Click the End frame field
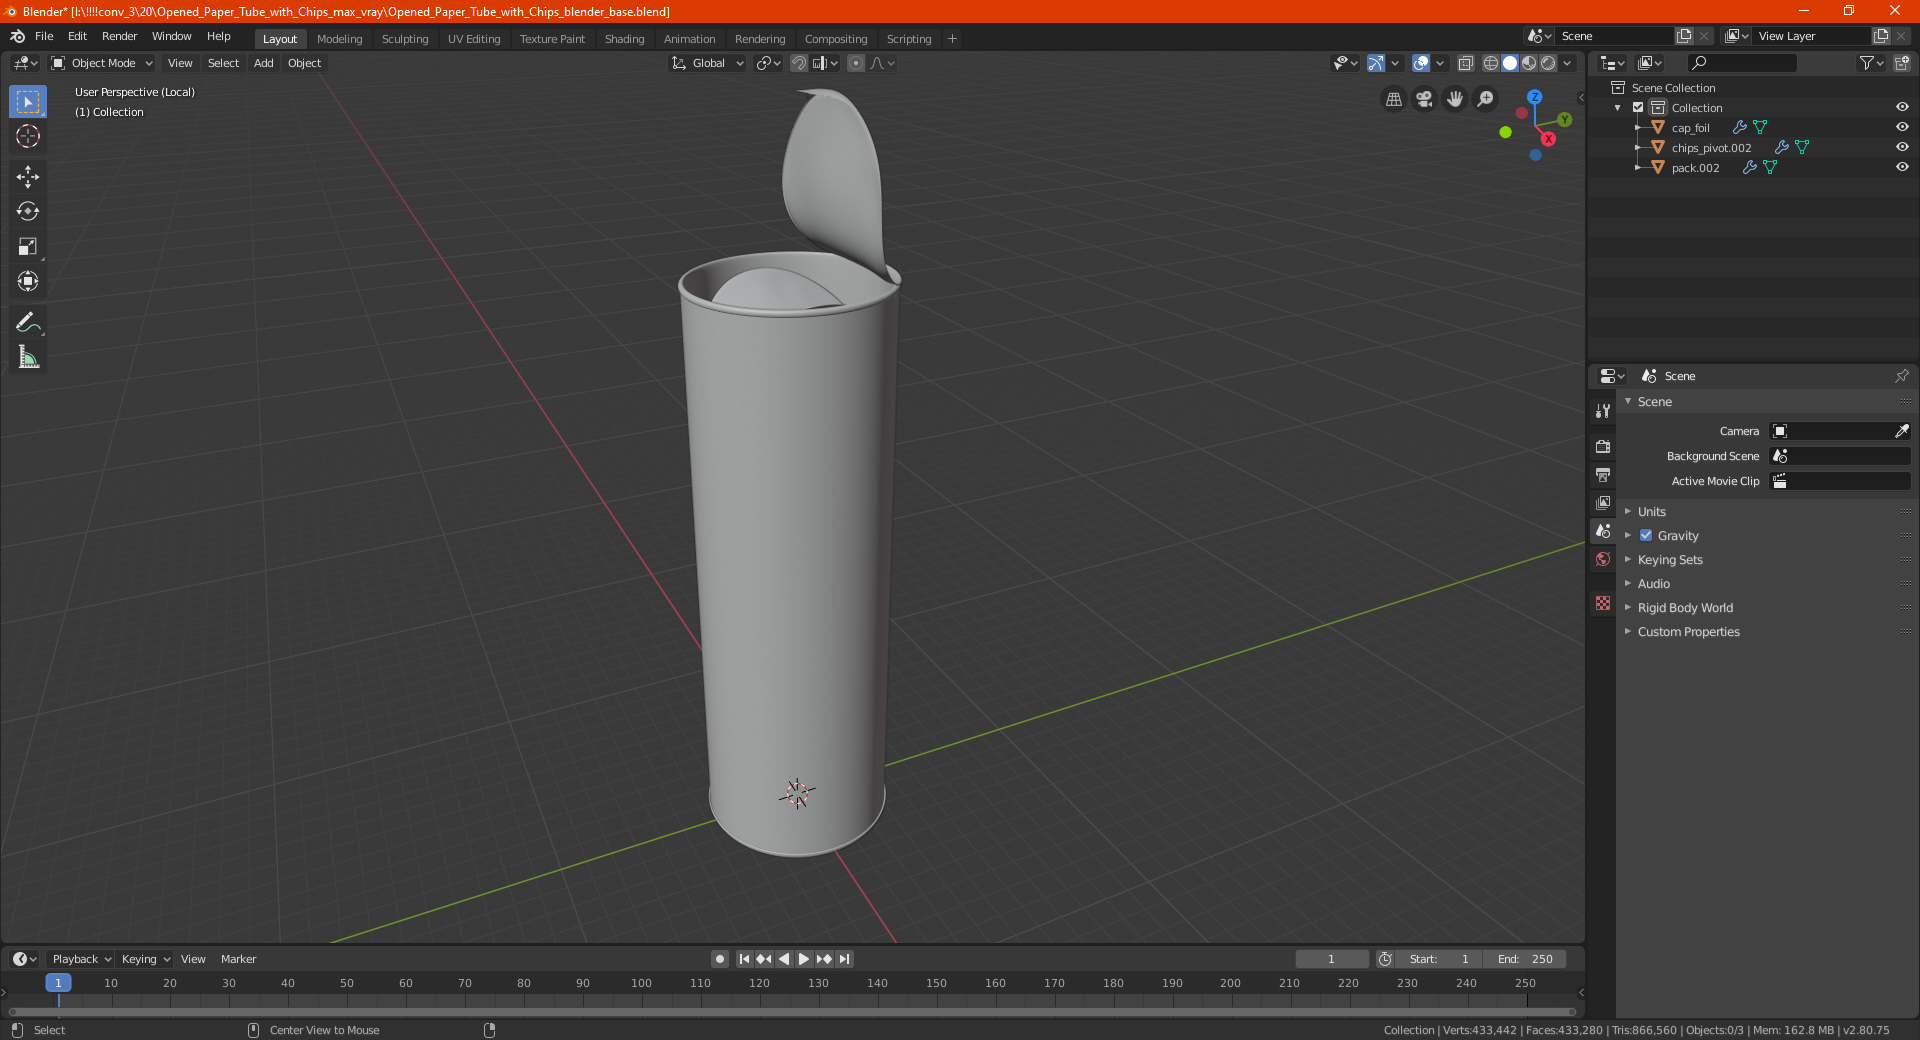Image resolution: width=1920 pixels, height=1040 pixels. (1525, 959)
